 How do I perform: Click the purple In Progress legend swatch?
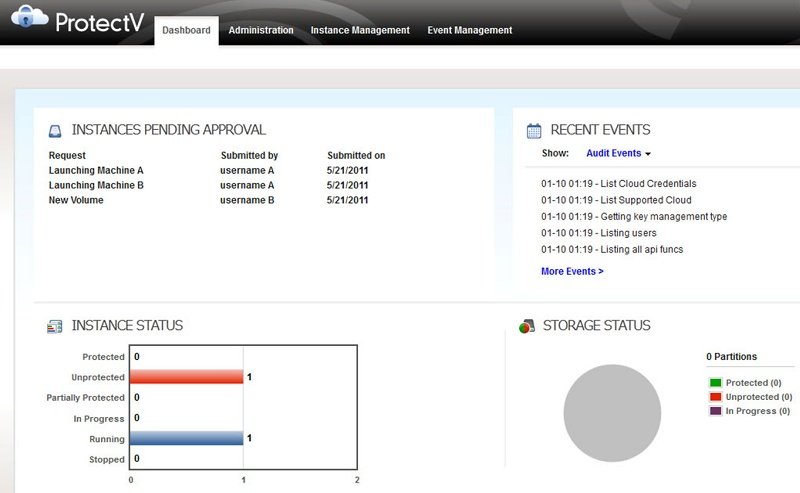click(715, 411)
